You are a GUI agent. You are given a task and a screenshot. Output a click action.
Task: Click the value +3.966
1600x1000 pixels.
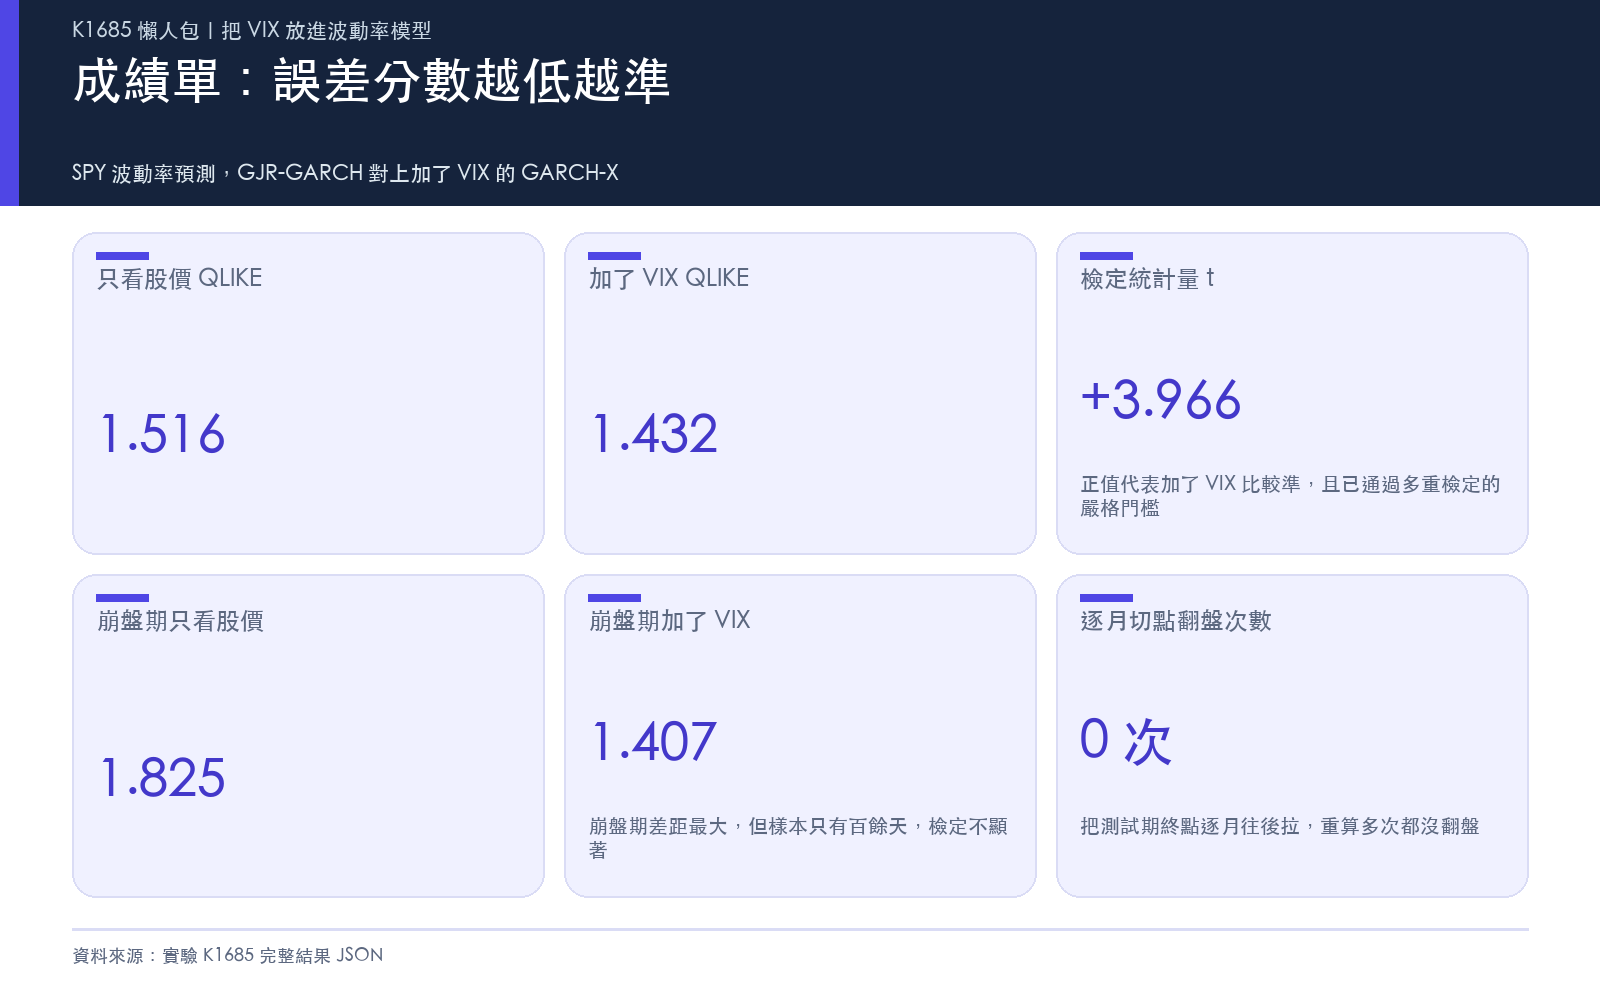(x=1161, y=399)
